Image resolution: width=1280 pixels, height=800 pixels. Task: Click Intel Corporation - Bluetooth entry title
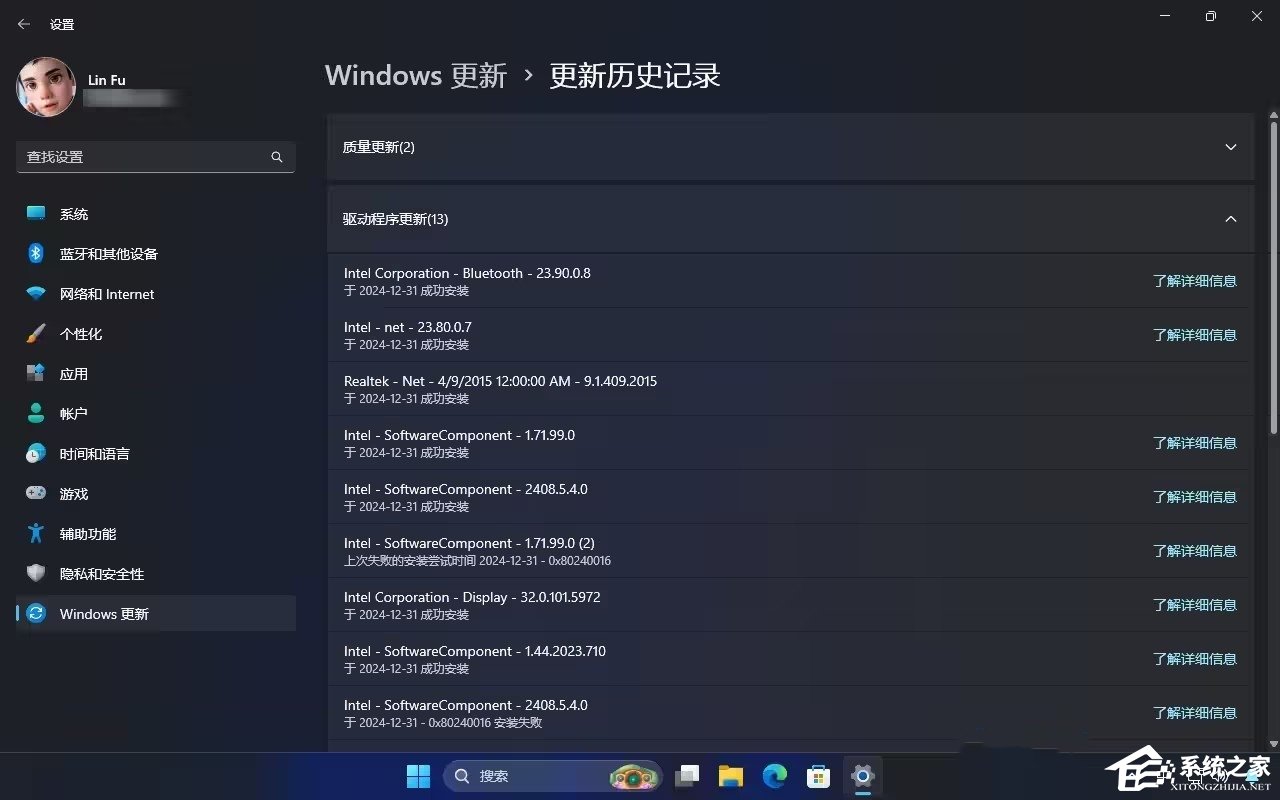467,273
